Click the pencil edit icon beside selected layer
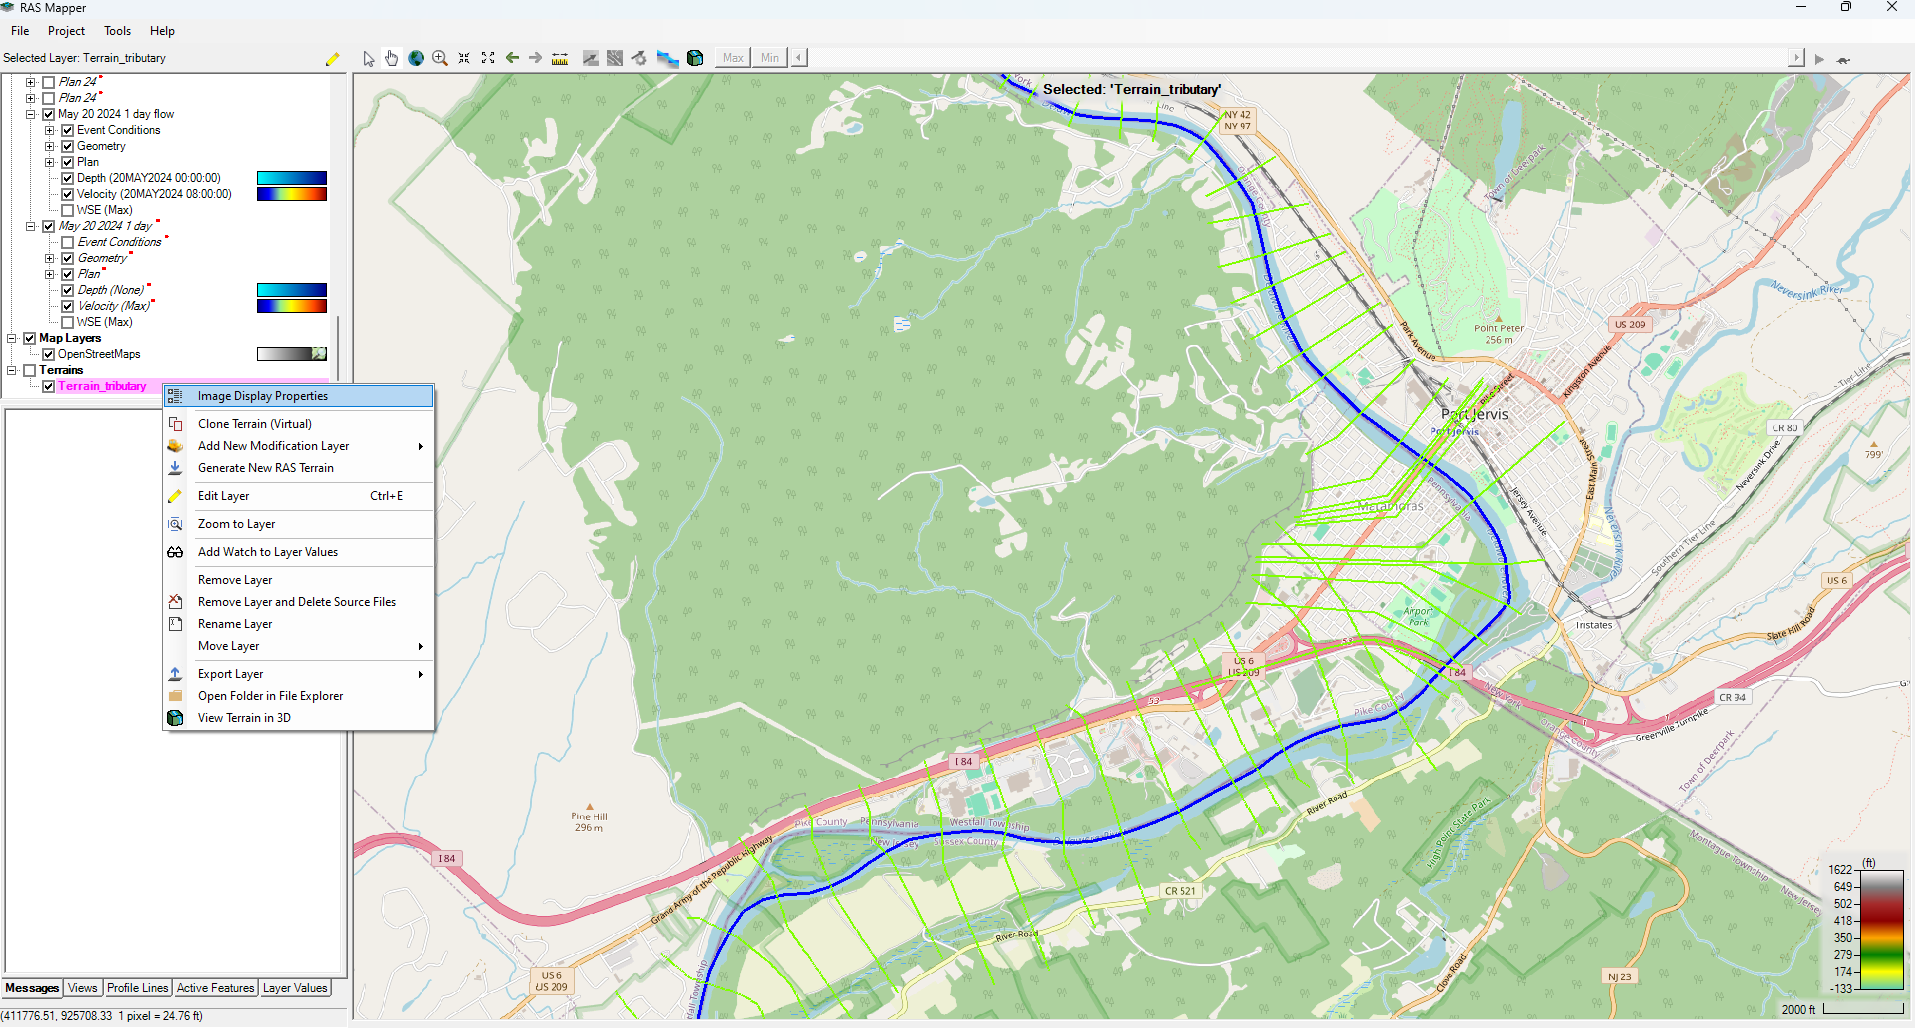The width and height of the screenshot is (1915, 1028). pos(333,59)
